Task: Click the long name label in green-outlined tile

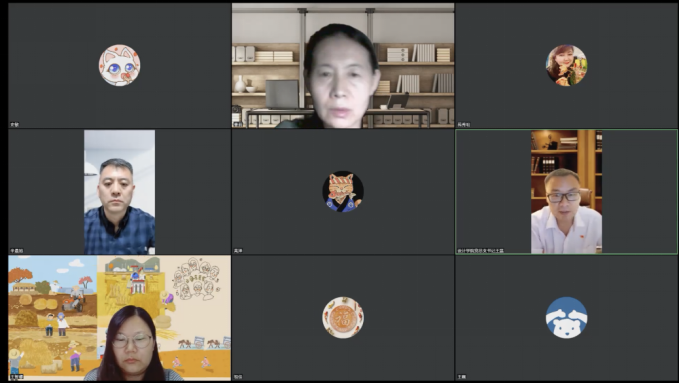Action: click(481, 251)
